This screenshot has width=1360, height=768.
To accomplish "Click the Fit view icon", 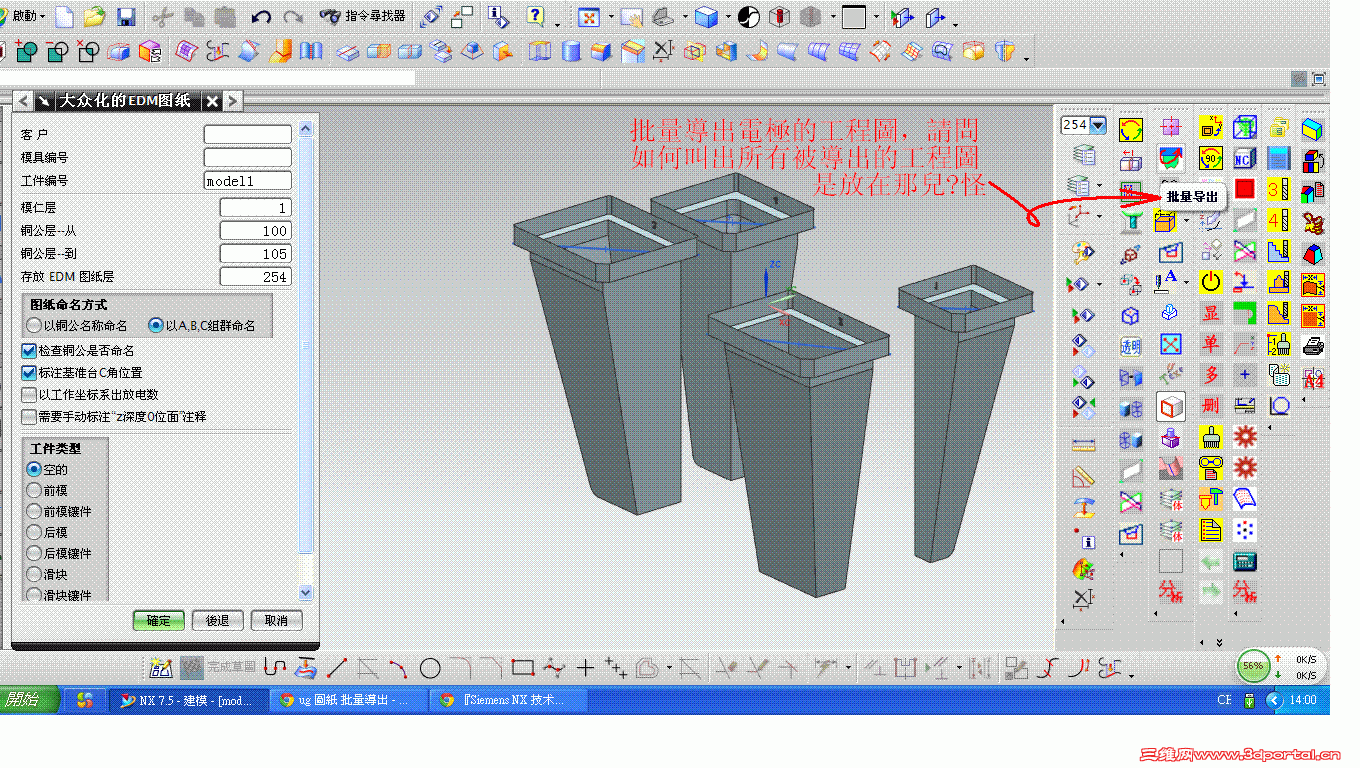I will coord(590,17).
